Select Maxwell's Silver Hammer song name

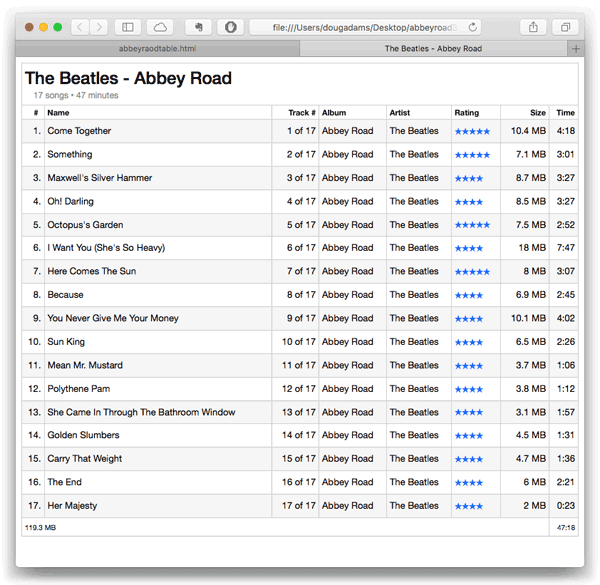[x=99, y=178]
